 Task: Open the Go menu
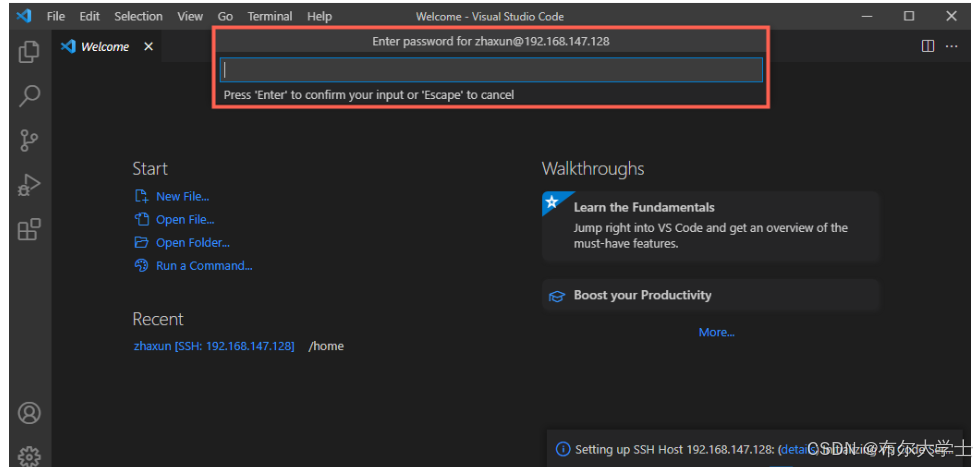tap(226, 16)
